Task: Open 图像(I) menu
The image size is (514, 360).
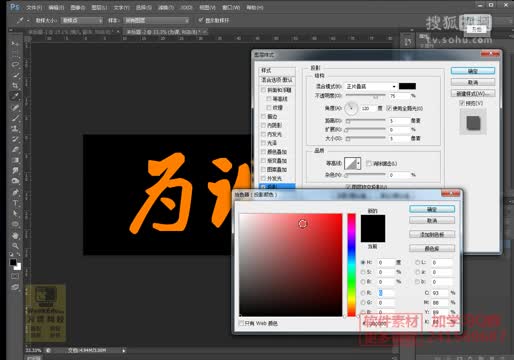Action: tap(78, 7)
